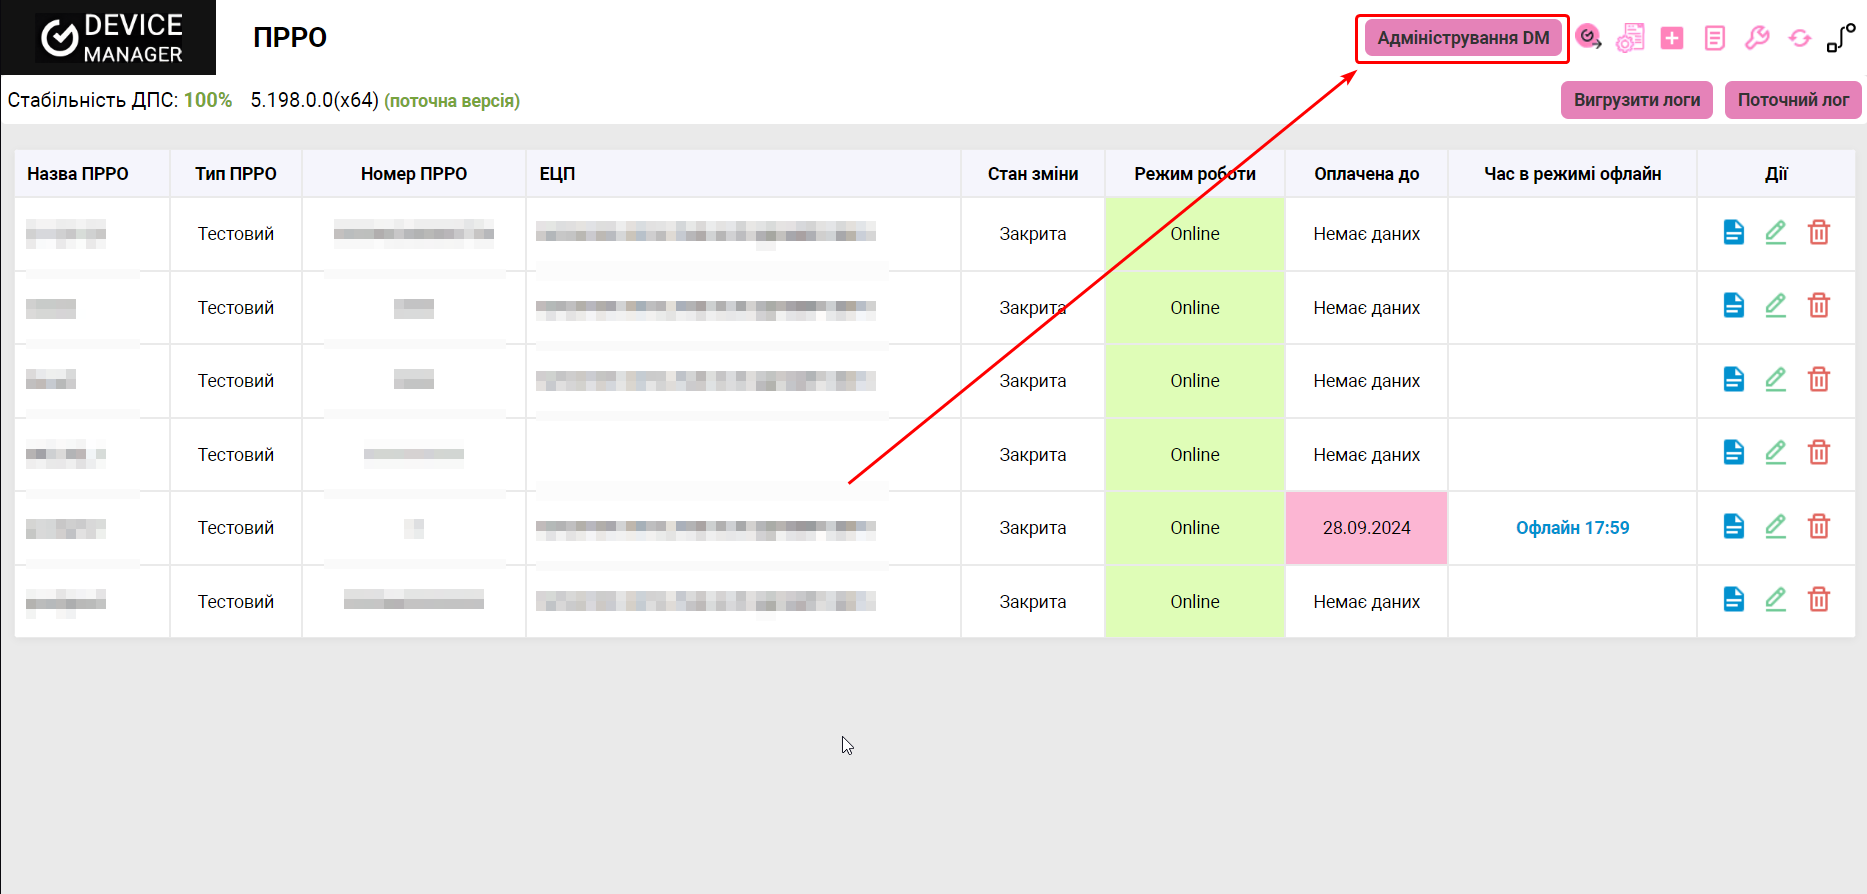Add a new ПРРО with the plus icon
Screen dimensions: 1867x894
click(1672, 38)
